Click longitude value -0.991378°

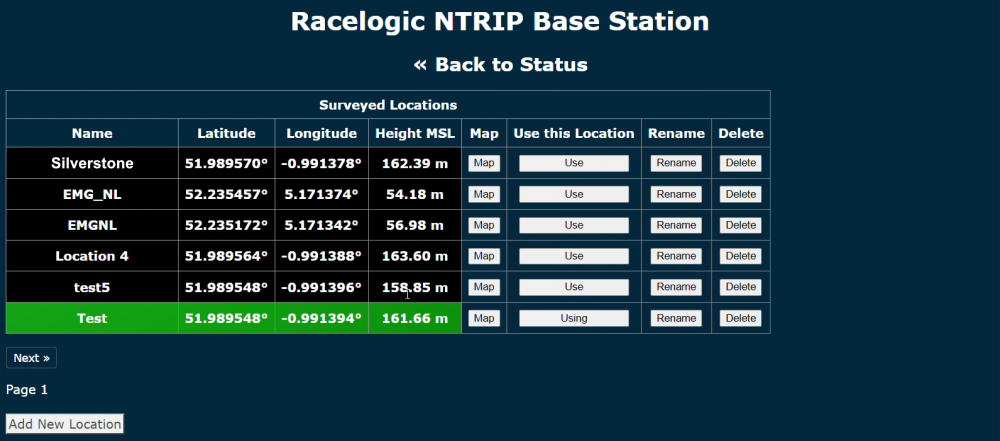pos(321,163)
